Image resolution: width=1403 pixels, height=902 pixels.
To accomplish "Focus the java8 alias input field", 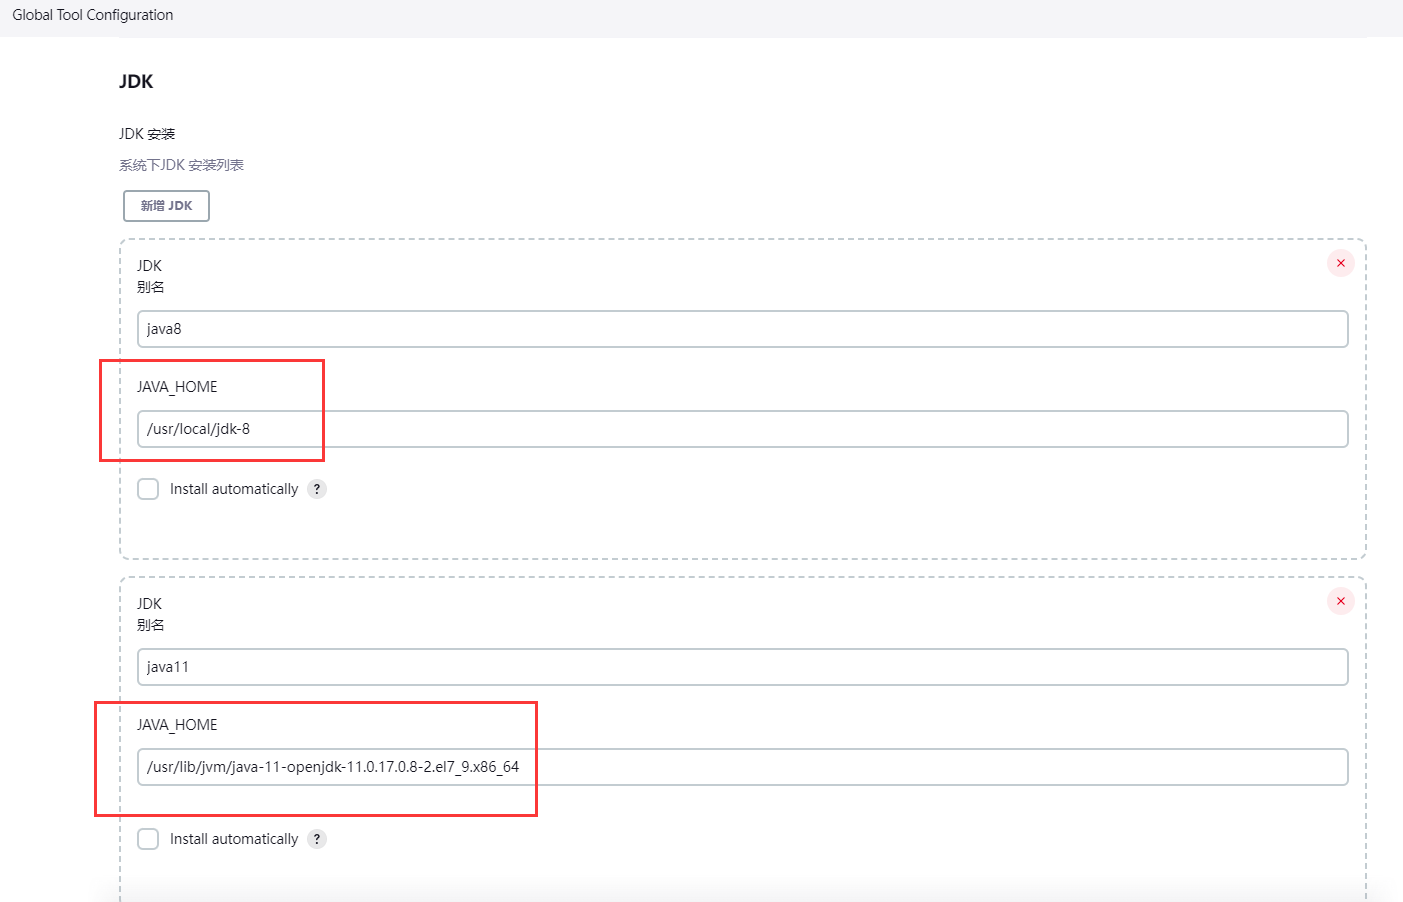I will point(742,329).
